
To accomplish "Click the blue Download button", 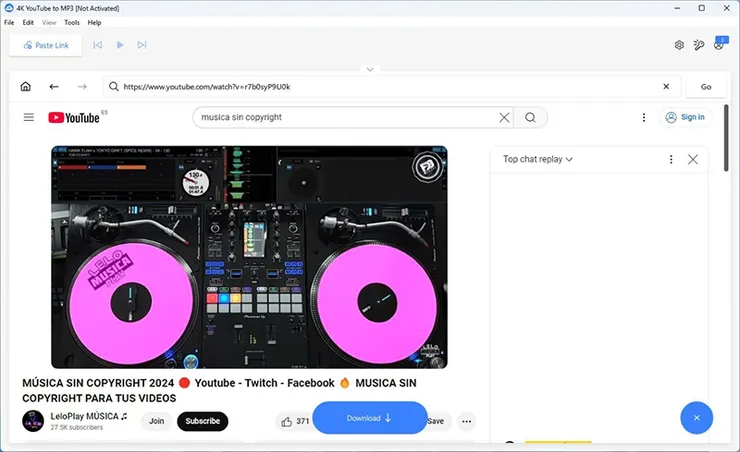I will [370, 418].
